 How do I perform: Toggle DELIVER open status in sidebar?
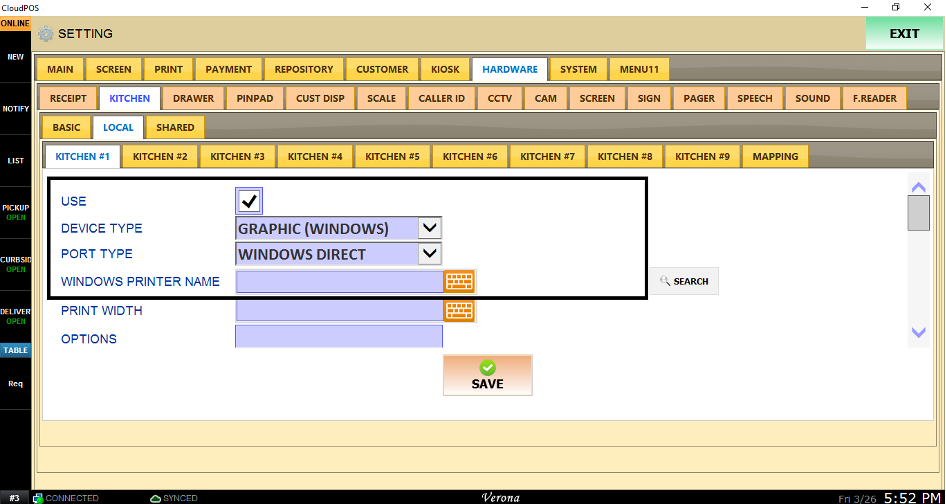point(15,316)
